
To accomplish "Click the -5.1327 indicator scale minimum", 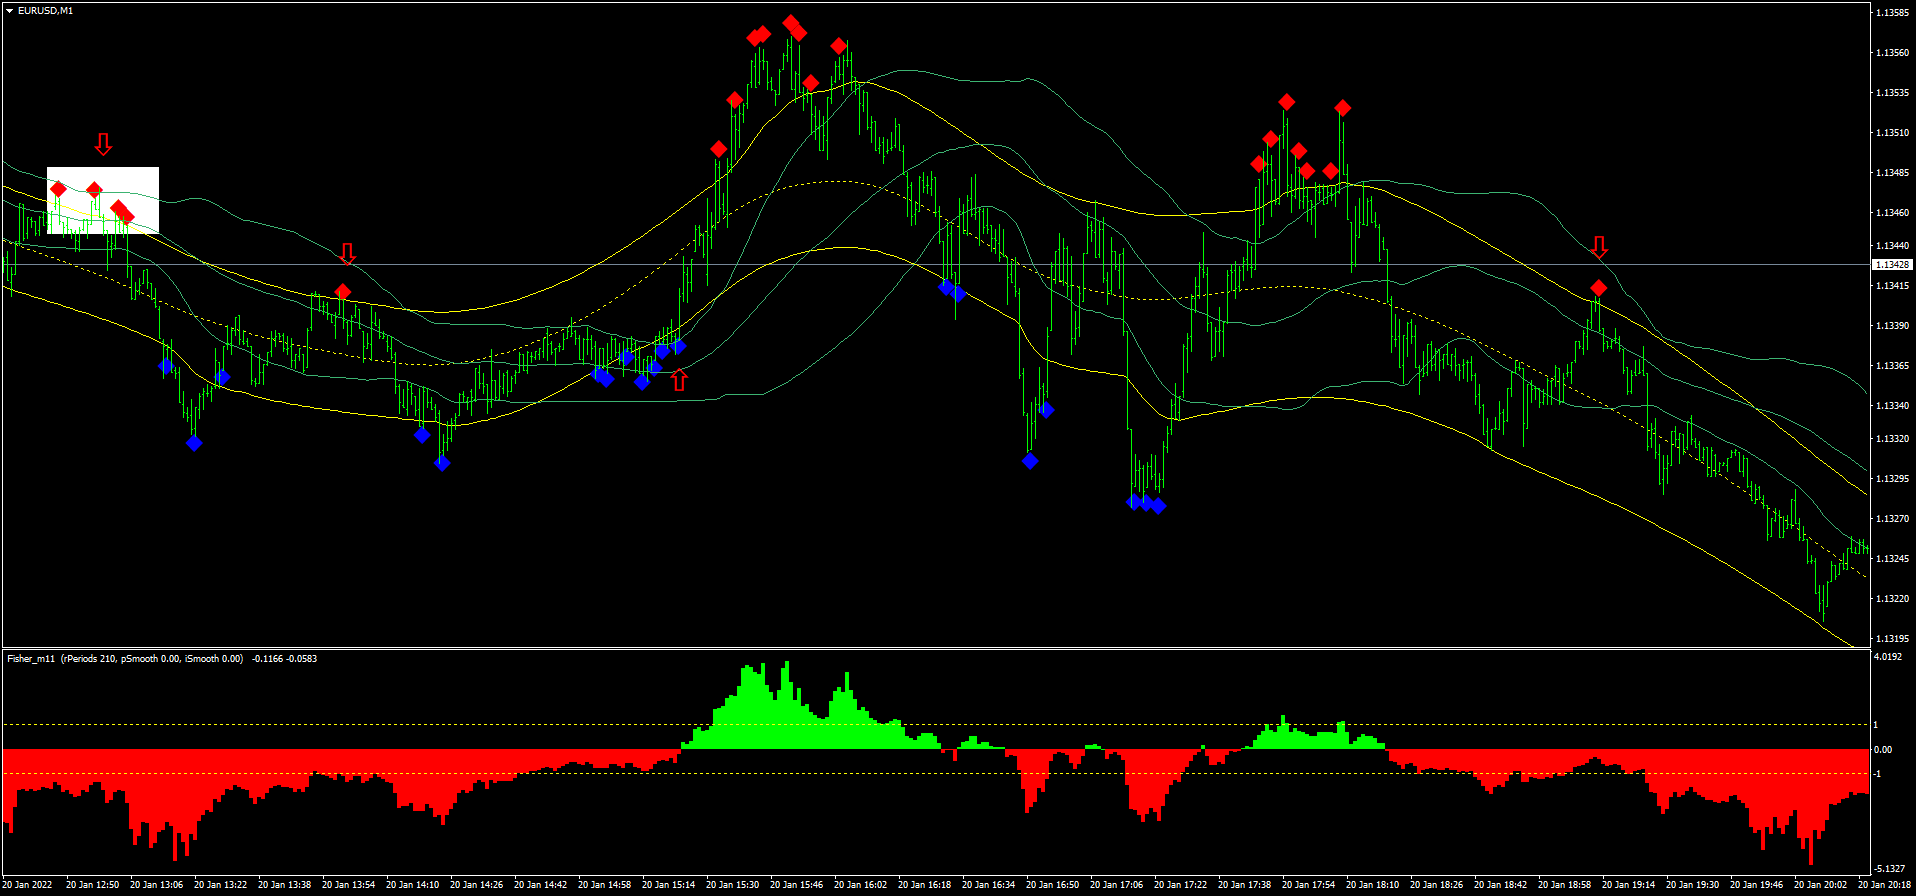I will pyautogui.click(x=1888, y=868).
